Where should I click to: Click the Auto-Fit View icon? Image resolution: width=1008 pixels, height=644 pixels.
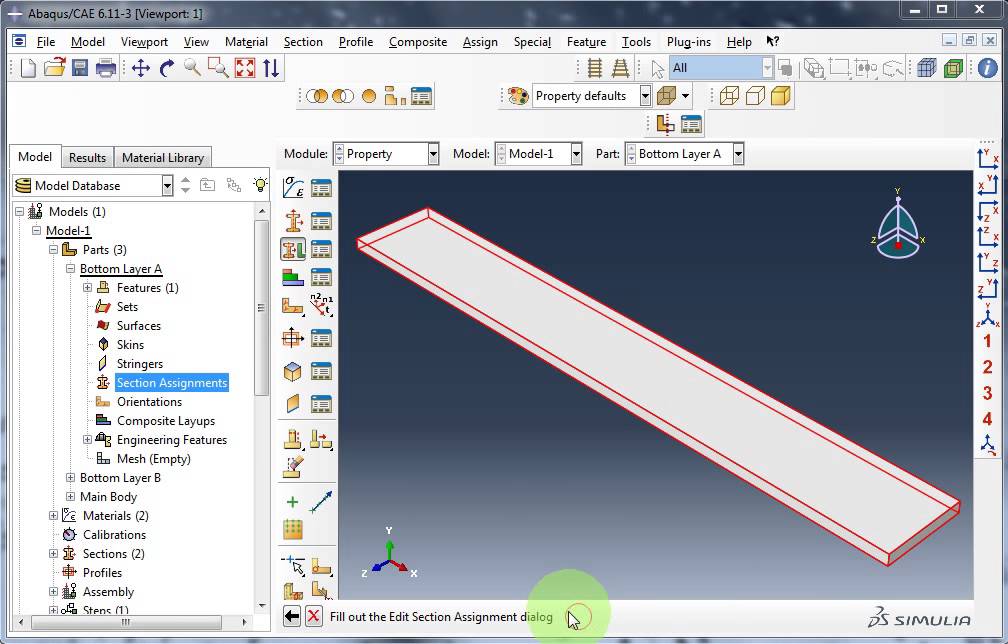click(244, 67)
